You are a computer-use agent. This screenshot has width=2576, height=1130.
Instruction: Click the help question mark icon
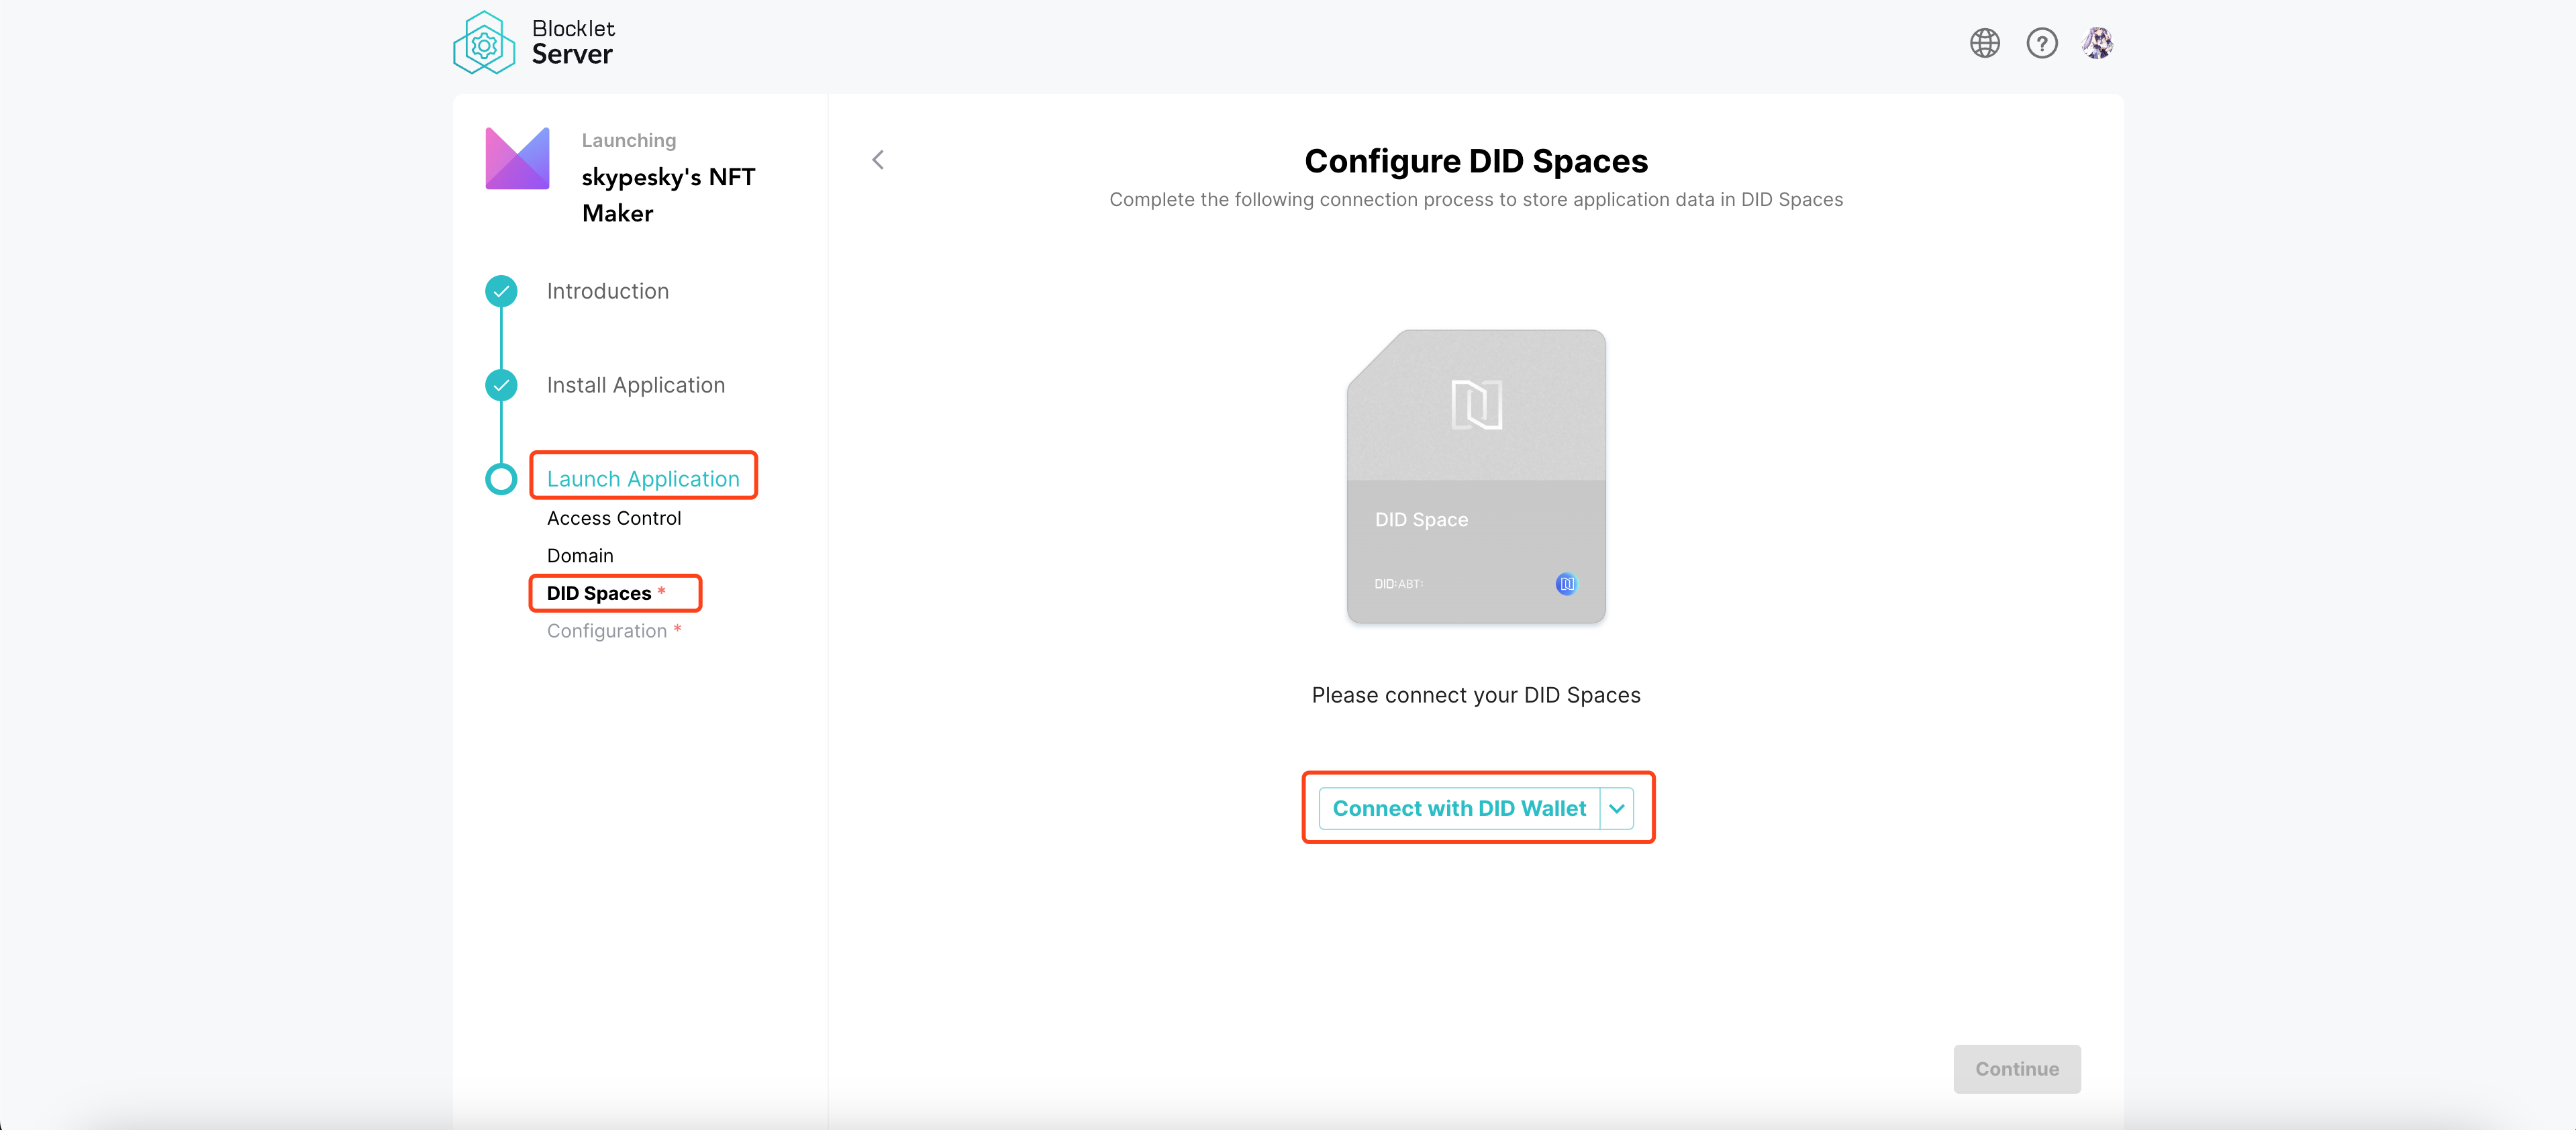pyautogui.click(x=2041, y=43)
